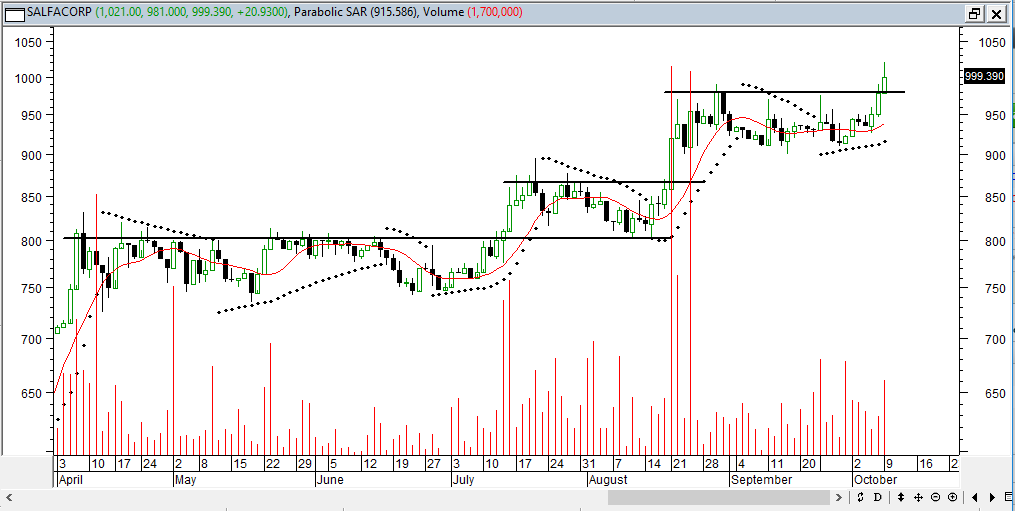Zoom in with the plus circle icon
This screenshot has width=1015, height=511.
pos(952,497)
